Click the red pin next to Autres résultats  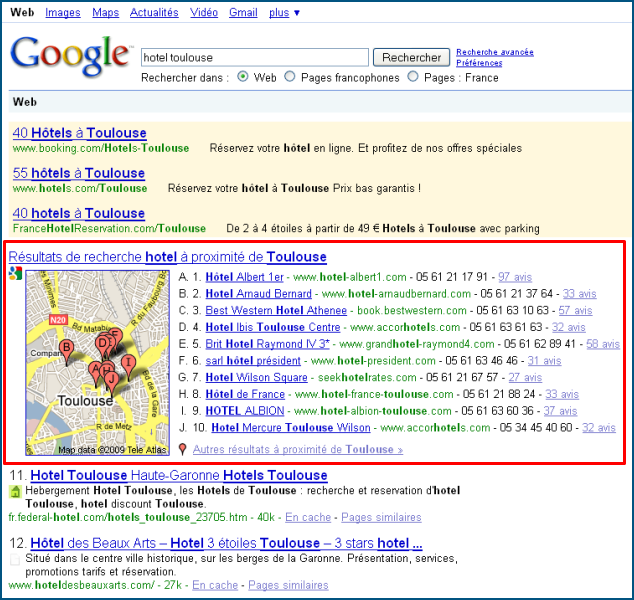183,449
